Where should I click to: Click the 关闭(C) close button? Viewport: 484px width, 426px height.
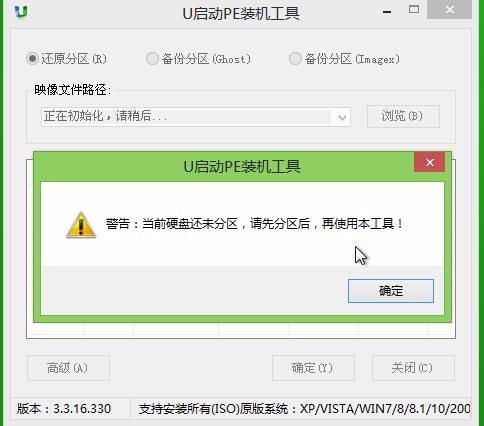click(x=413, y=368)
